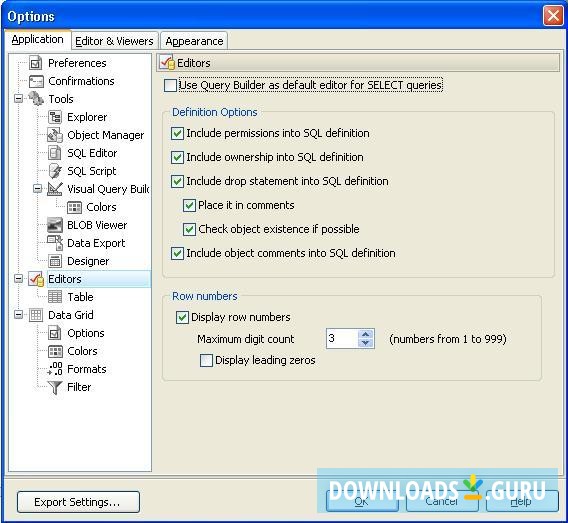
Task: Click the Designer icon
Action: pos(55,261)
